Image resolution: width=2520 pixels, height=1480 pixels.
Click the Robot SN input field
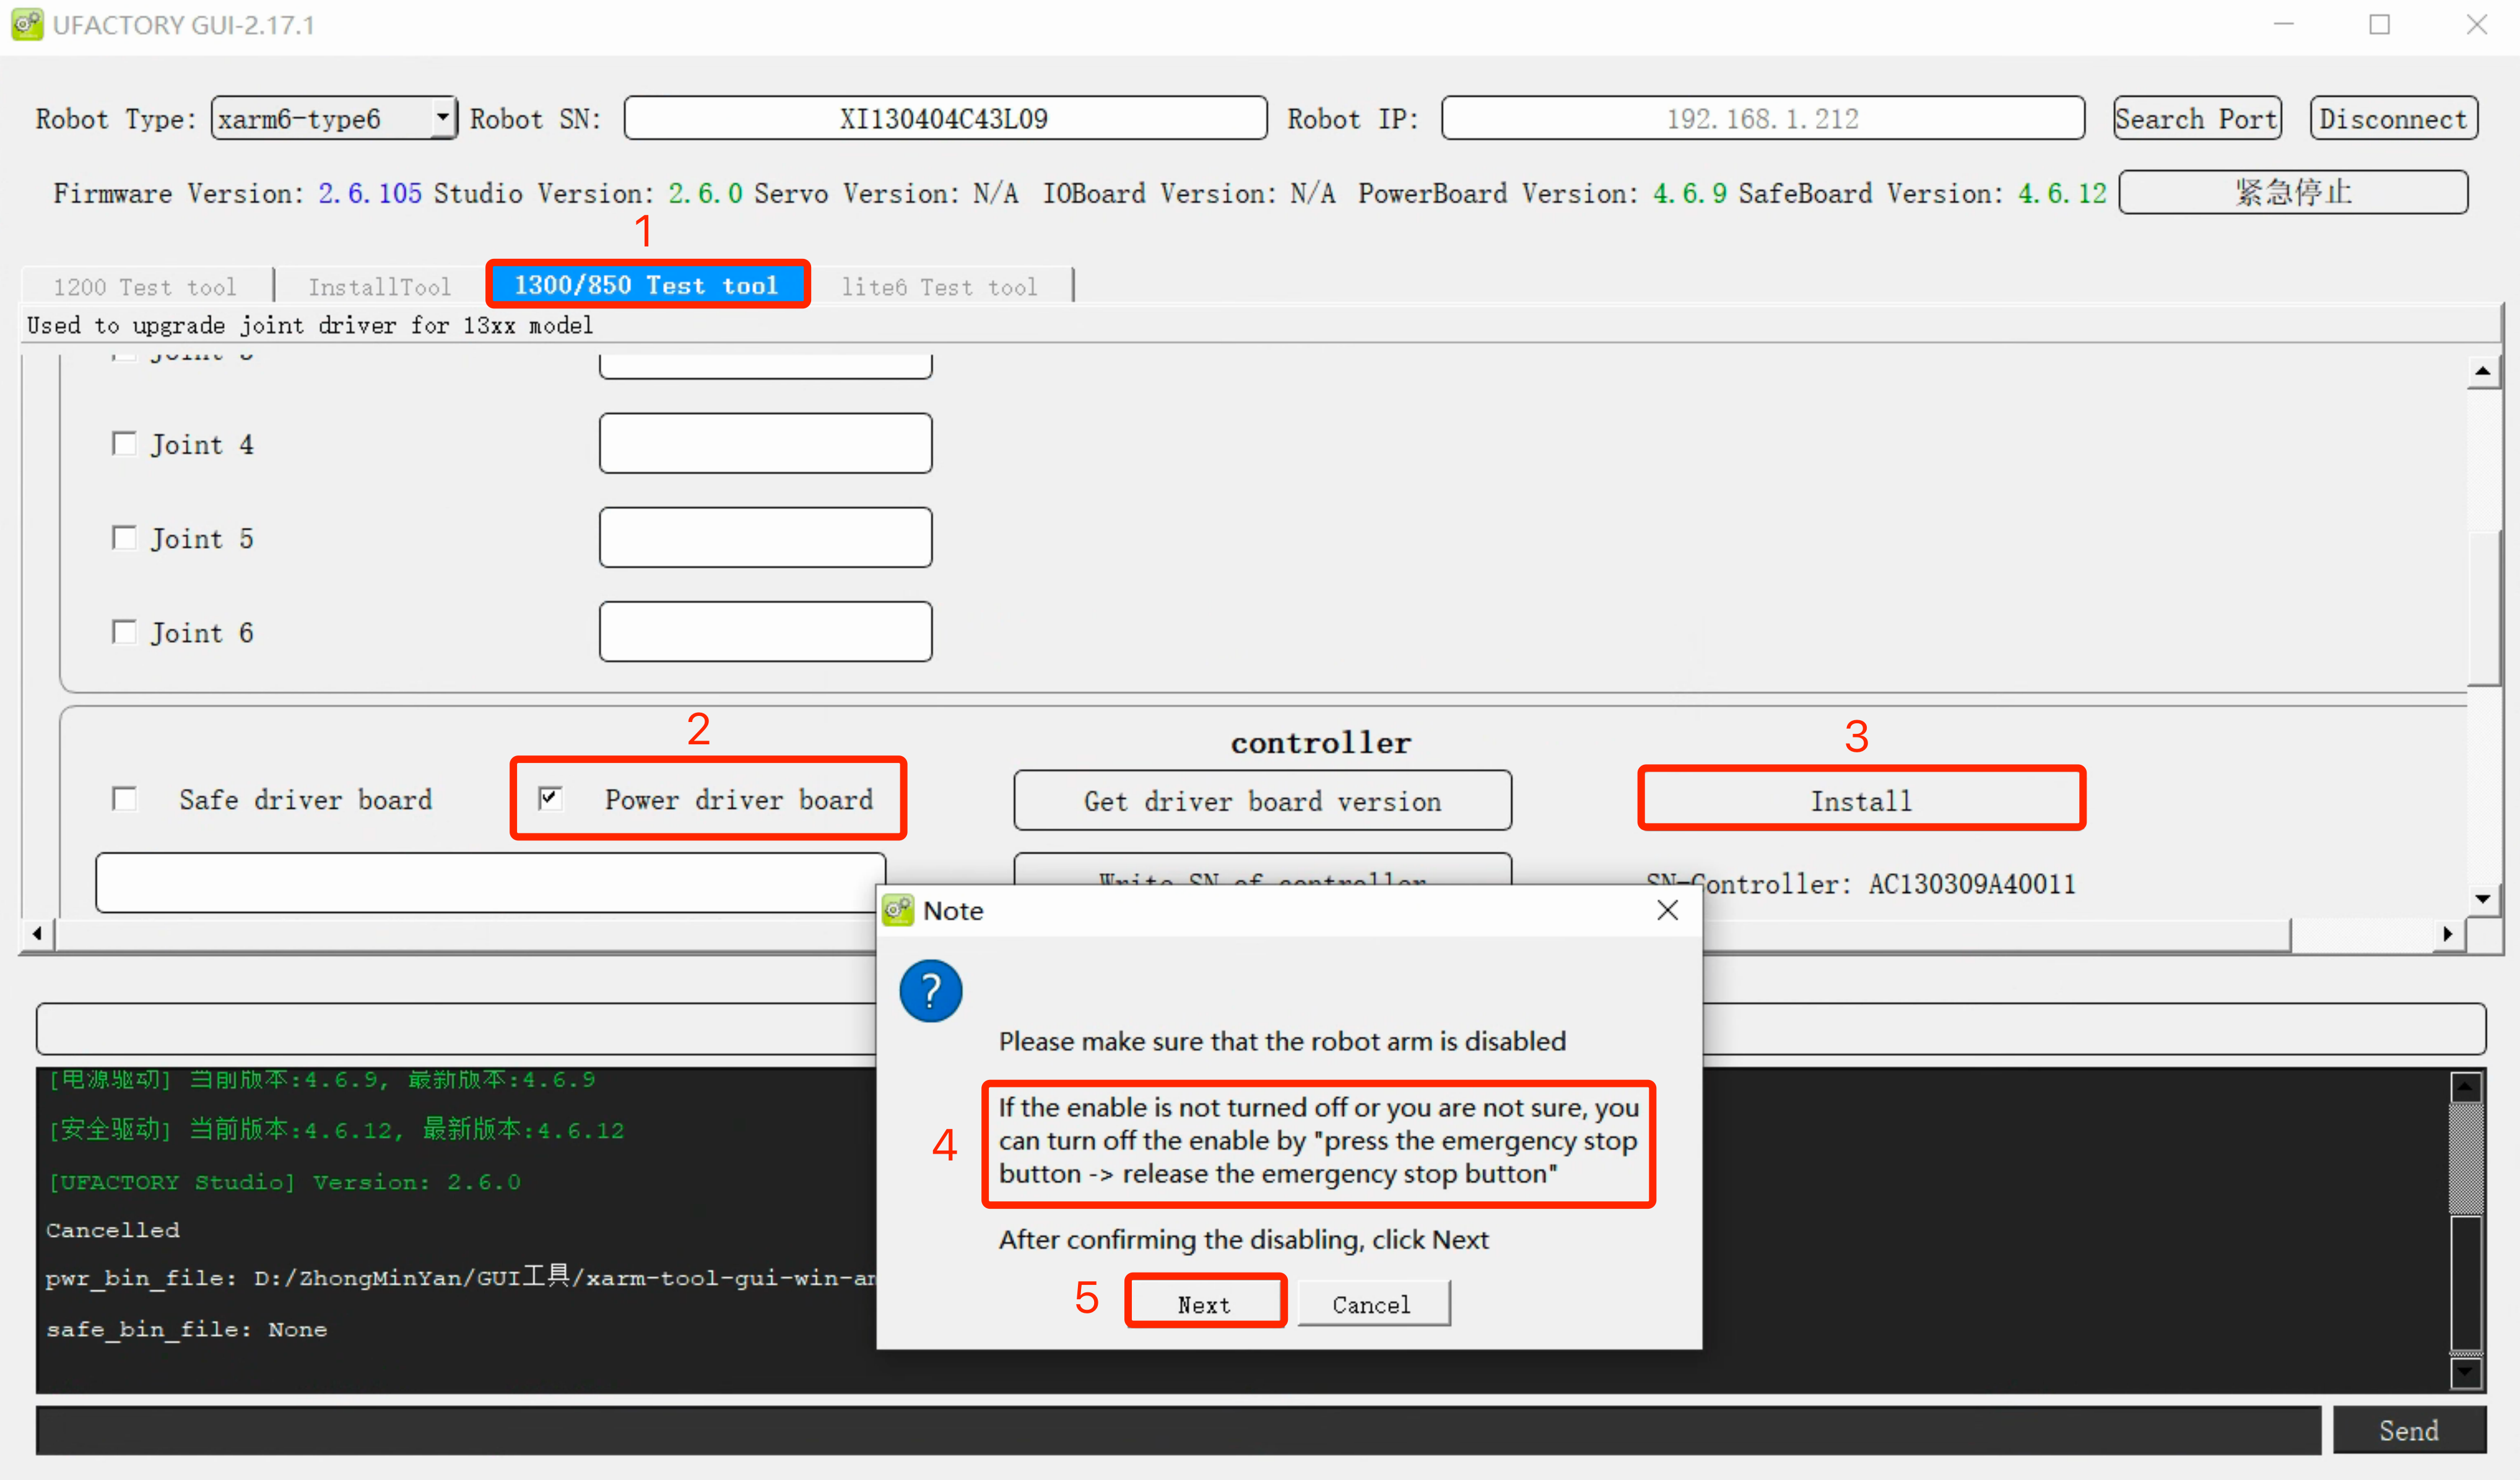click(x=945, y=118)
